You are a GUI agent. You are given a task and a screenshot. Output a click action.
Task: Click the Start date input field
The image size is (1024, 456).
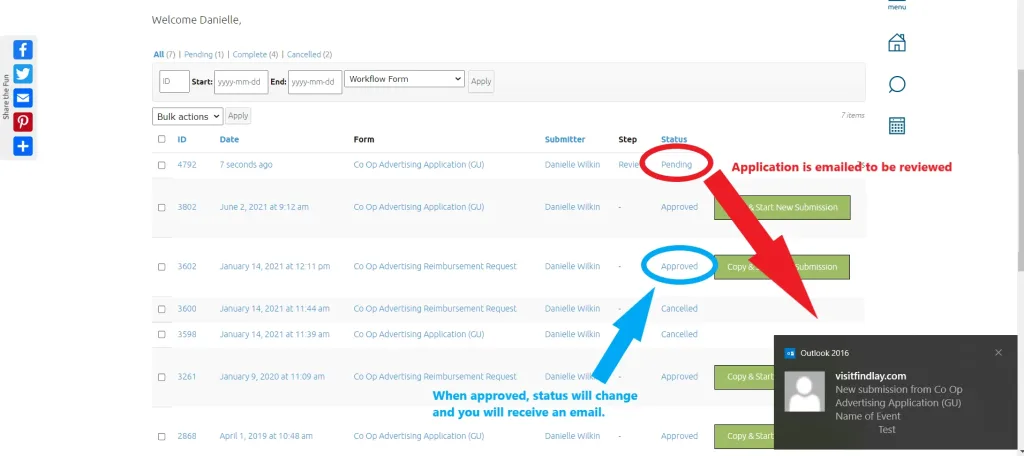[x=241, y=81]
